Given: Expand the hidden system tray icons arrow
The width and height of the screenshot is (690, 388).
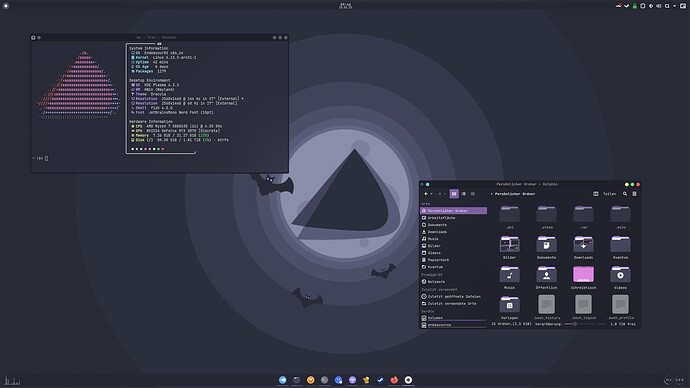Looking at the screenshot, I should pos(674,6).
